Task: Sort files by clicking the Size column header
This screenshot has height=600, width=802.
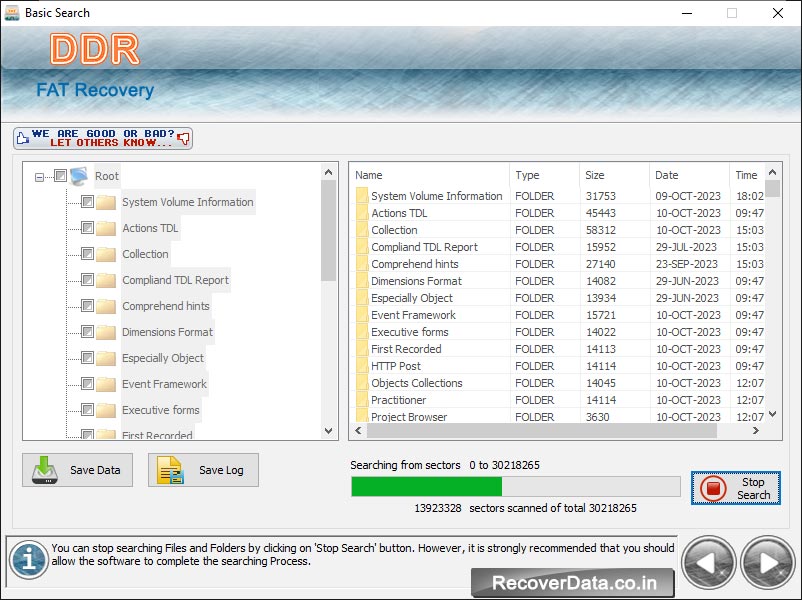Action: point(608,174)
